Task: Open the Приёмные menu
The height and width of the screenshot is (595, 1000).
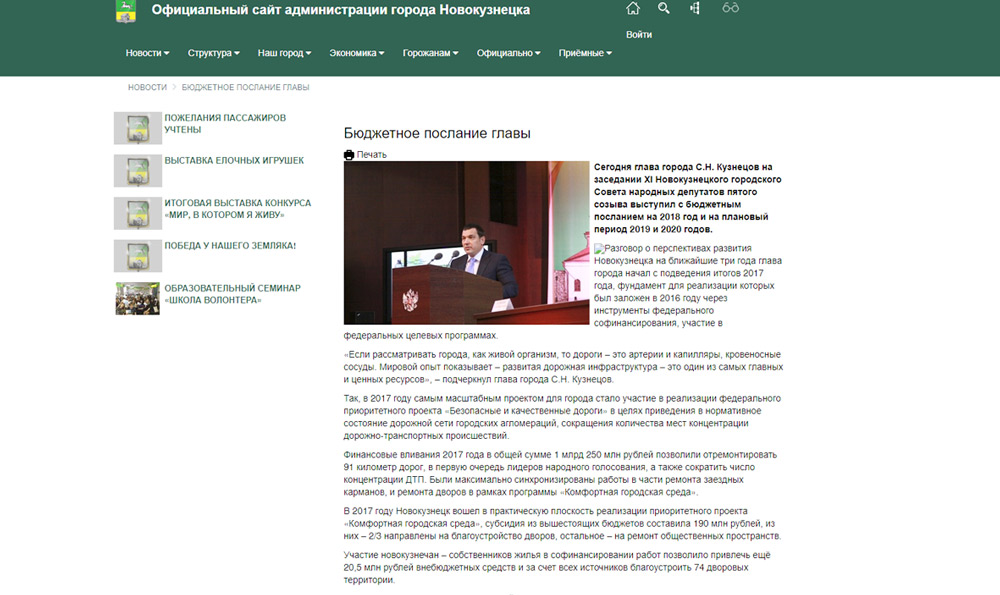Action: point(585,53)
